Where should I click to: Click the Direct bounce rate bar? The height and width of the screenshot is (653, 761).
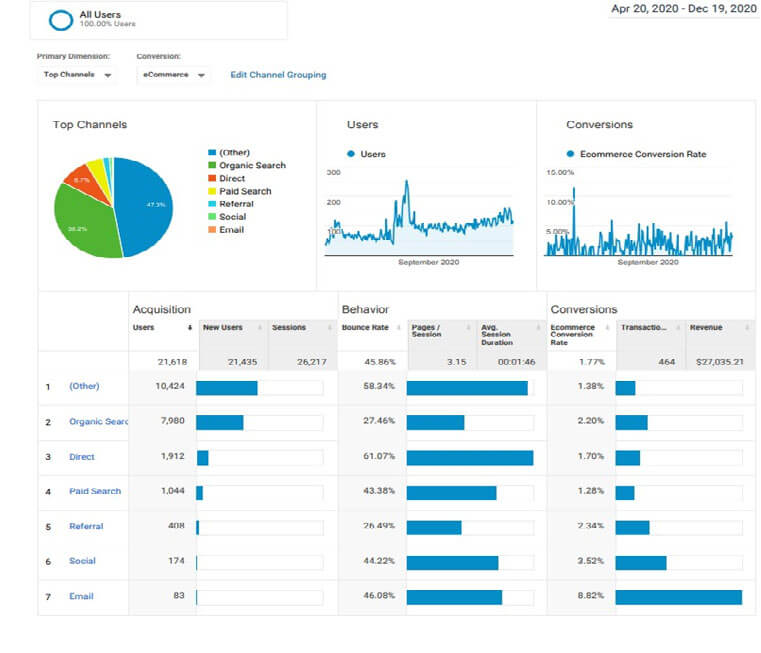tap(470, 458)
